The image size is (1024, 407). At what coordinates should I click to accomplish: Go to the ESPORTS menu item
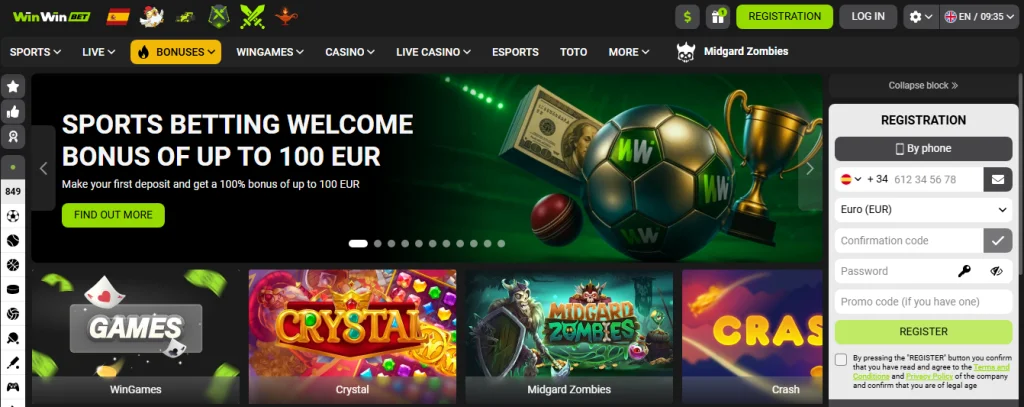[x=515, y=52]
